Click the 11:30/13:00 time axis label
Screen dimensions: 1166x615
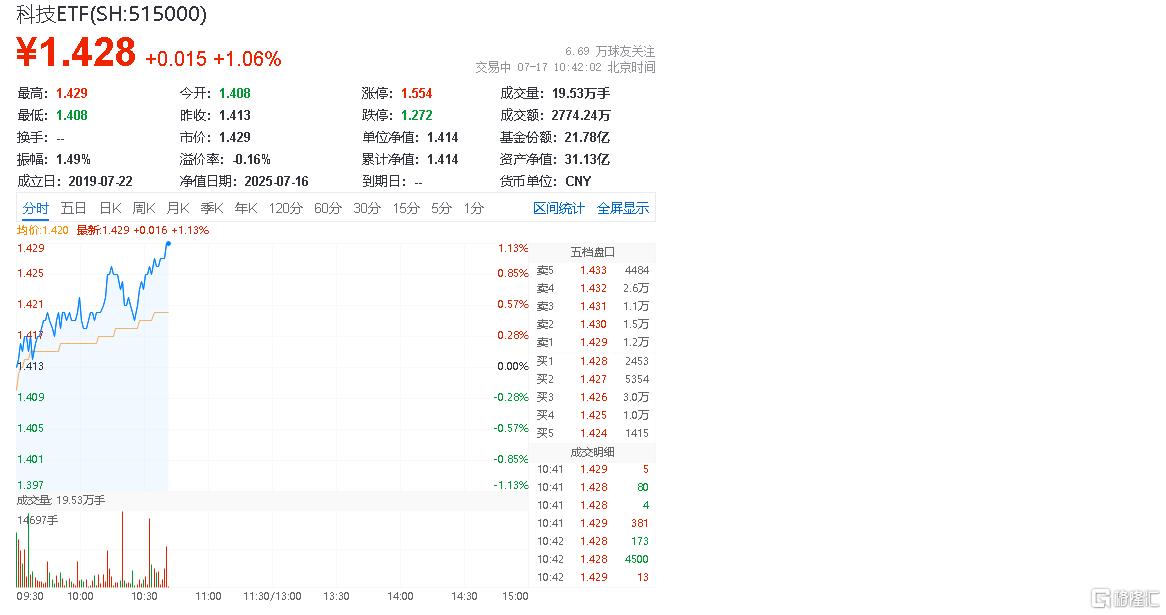[x=272, y=596]
